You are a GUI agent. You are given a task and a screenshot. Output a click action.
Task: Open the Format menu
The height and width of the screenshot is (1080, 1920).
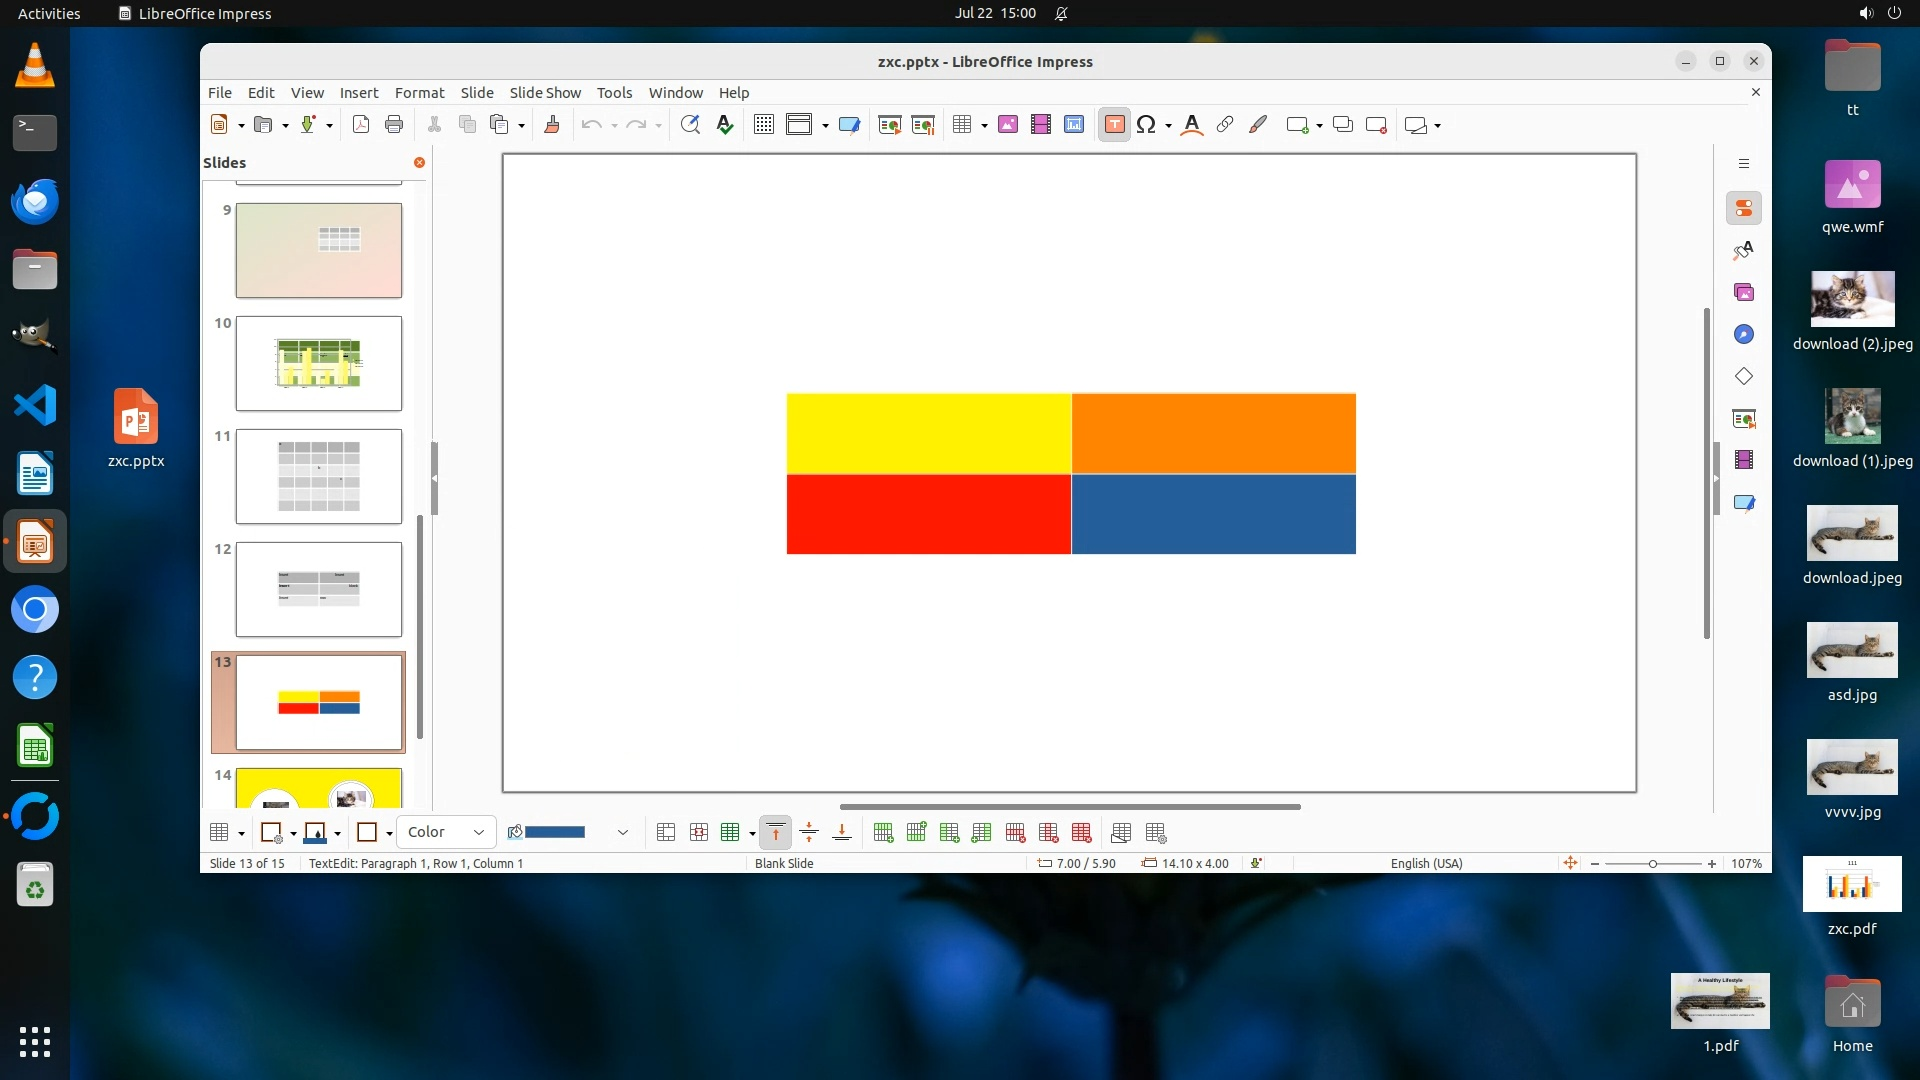click(x=419, y=92)
